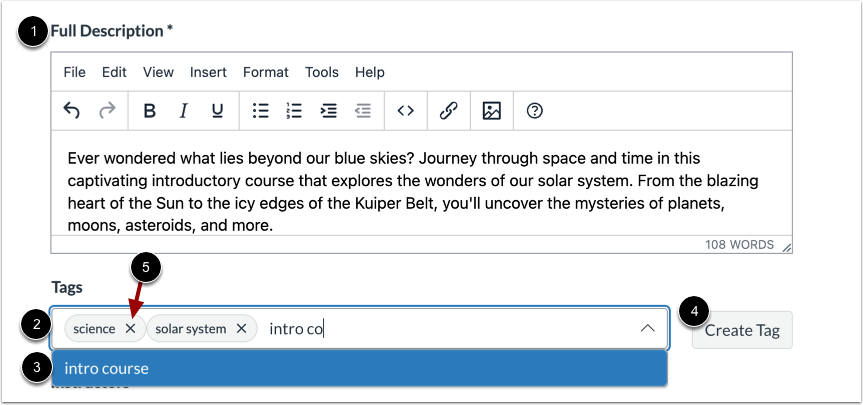Open the editor help question mark icon
This screenshot has height=405, width=863.
pyautogui.click(x=534, y=111)
